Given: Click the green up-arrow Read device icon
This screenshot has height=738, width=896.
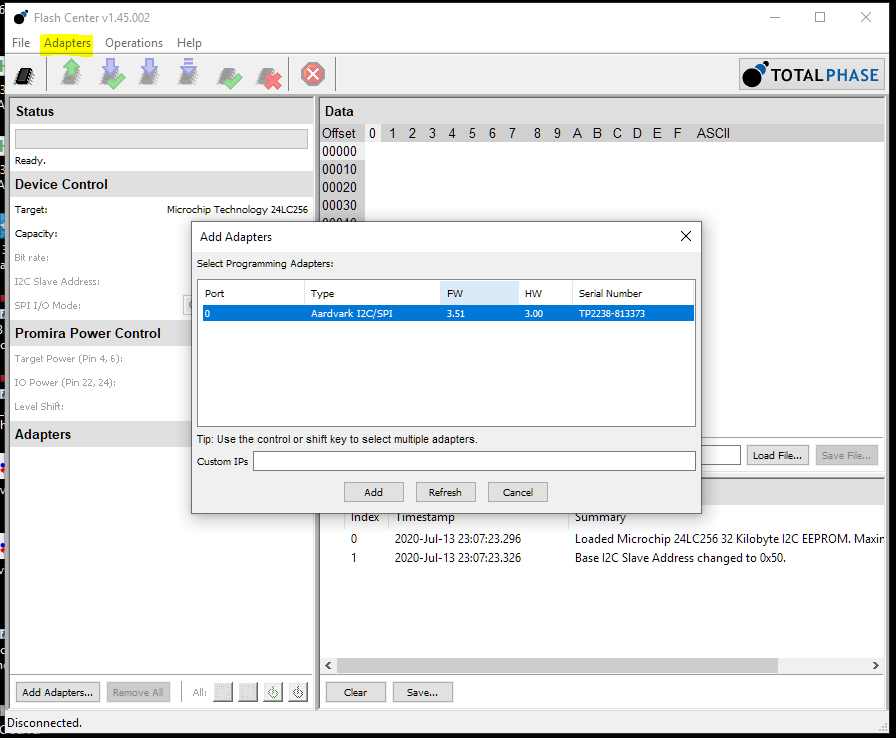Looking at the screenshot, I should coord(71,74).
